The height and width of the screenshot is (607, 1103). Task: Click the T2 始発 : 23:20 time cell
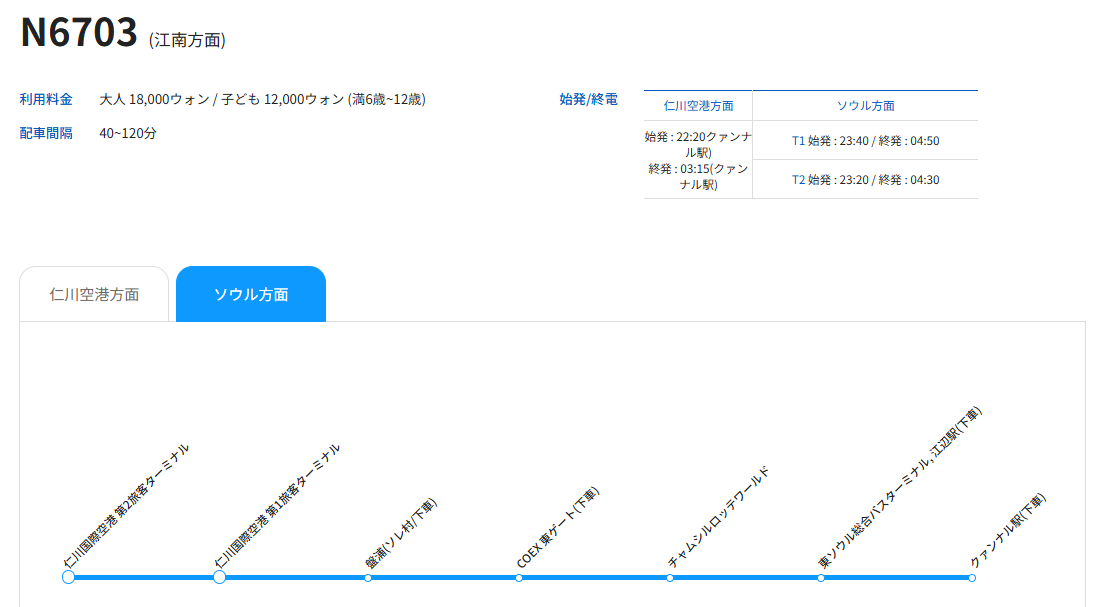click(866, 179)
